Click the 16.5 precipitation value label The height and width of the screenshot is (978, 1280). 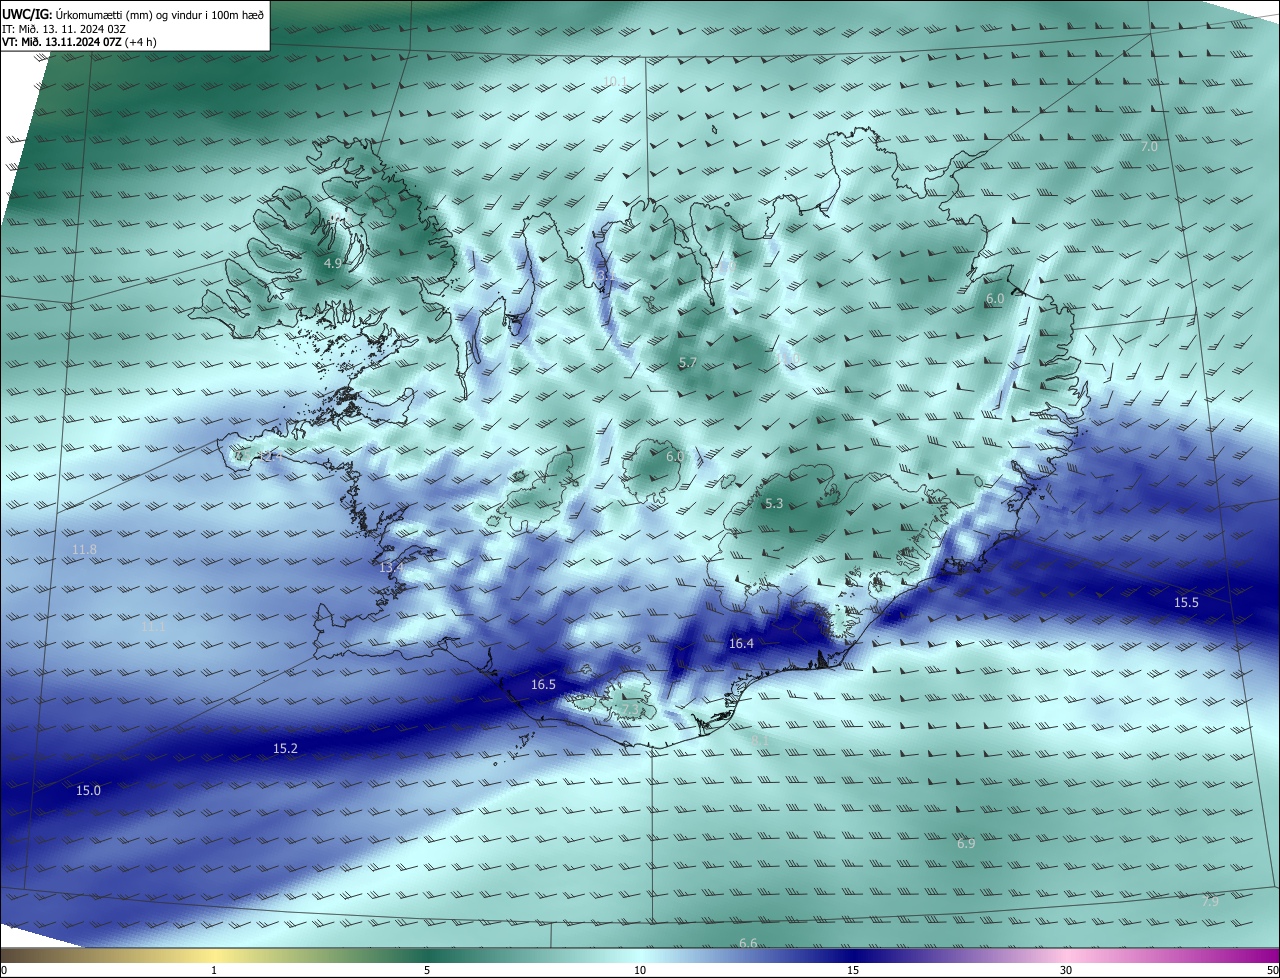[543, 685]
